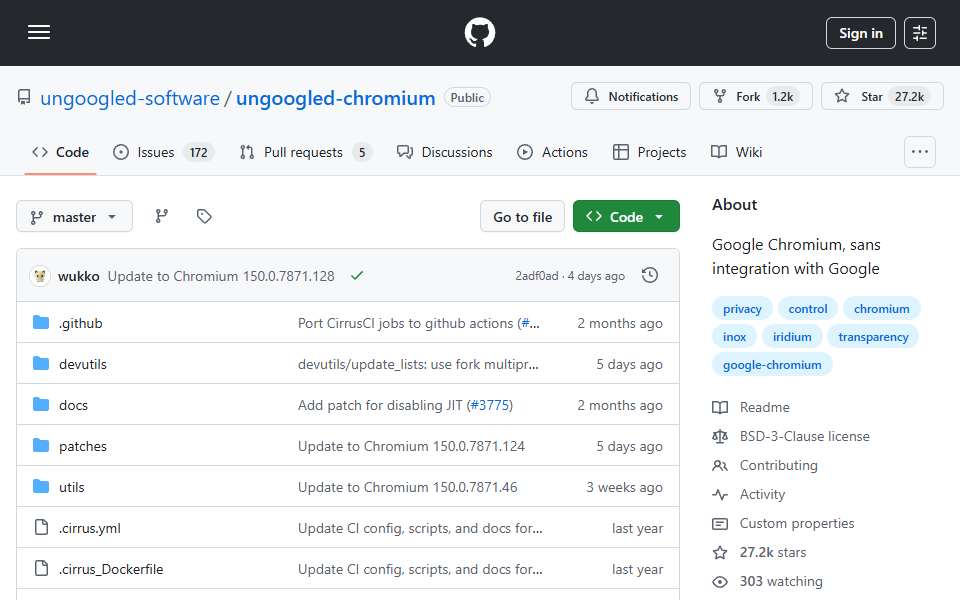Open the wukko author link
The width and height of the screenshot is (960, 600).
(x=78, y=277)
